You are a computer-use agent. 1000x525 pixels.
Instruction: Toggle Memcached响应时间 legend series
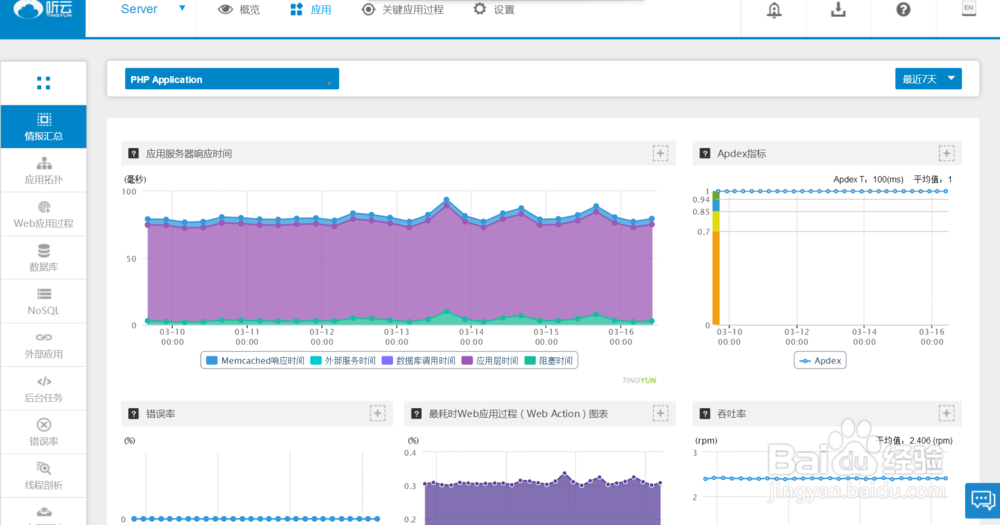click(255, 360)
